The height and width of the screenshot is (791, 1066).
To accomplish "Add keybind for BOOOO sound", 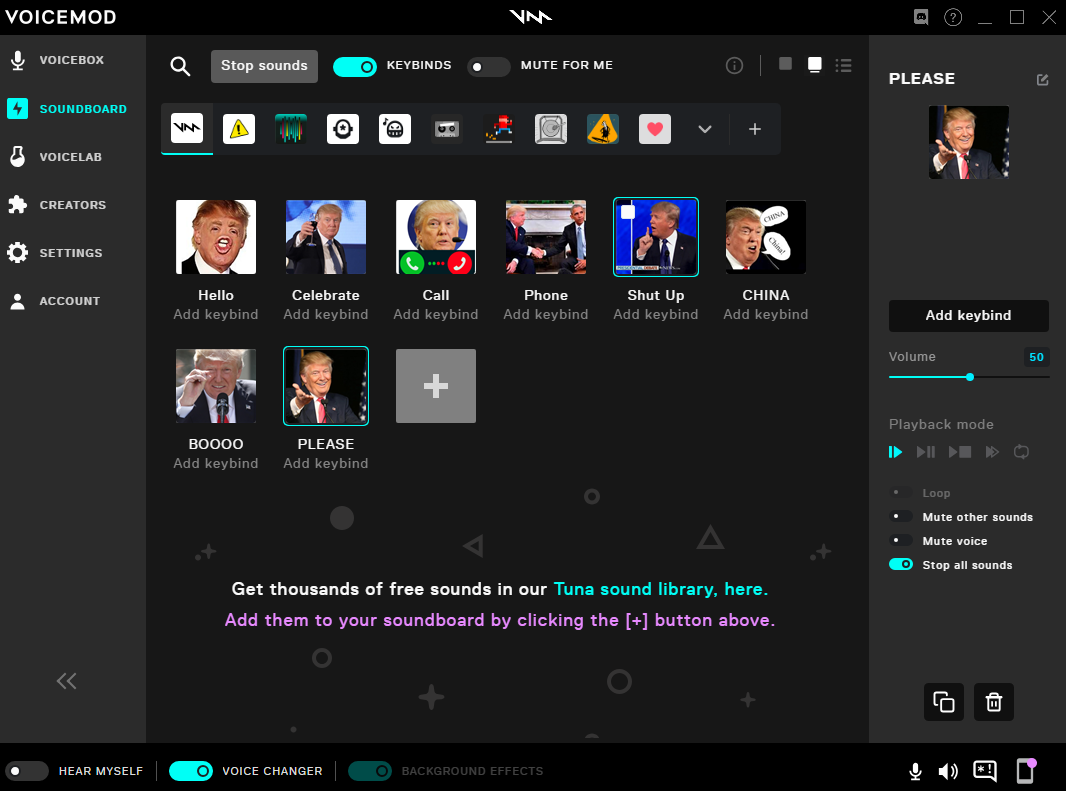I will (x=216, y=463).
